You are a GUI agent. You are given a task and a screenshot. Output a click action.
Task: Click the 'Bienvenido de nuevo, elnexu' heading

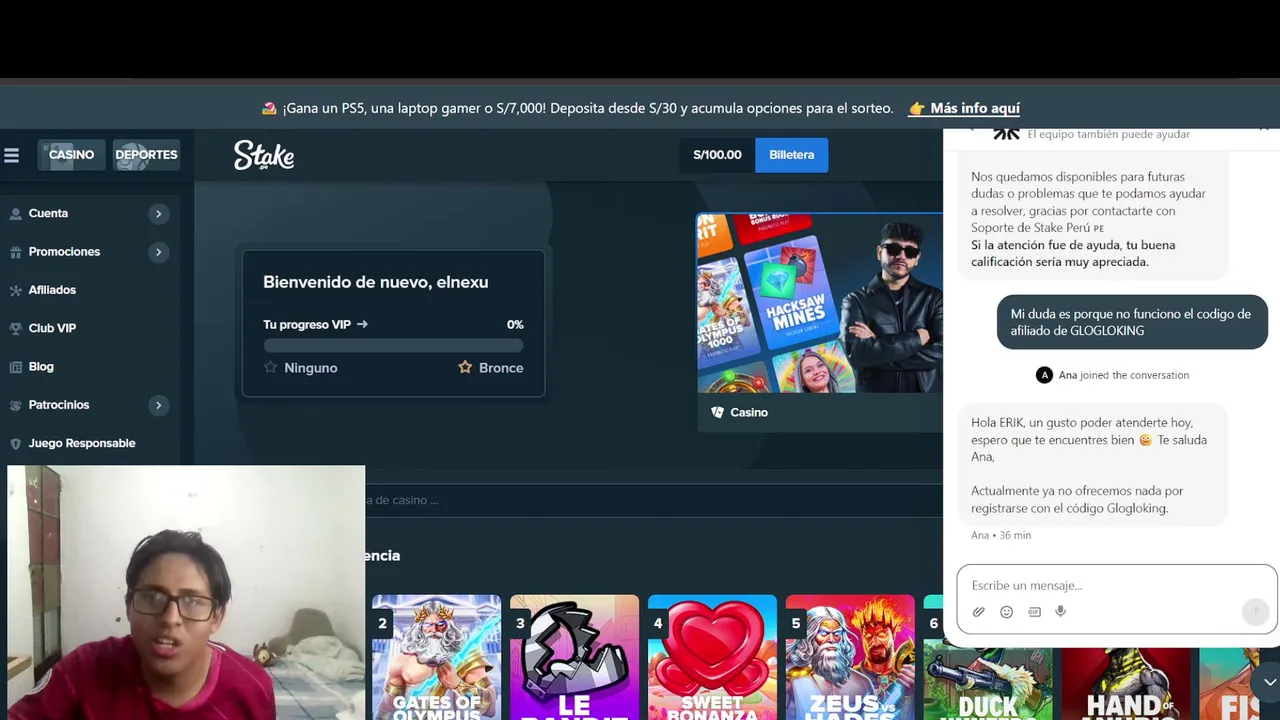[x=376, y=282]
